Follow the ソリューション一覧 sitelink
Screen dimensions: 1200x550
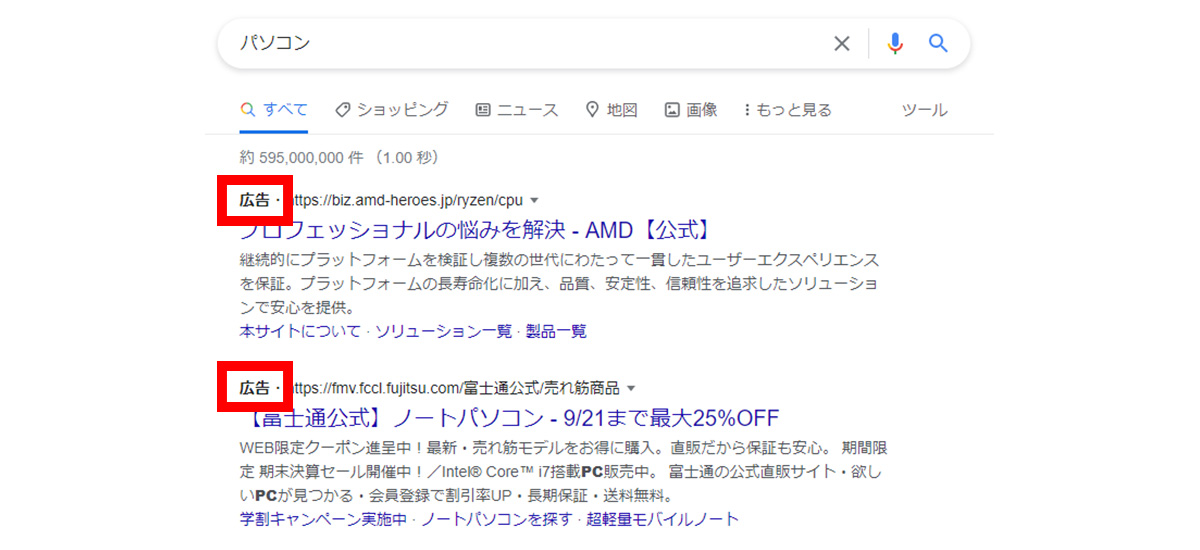(443, 331)
